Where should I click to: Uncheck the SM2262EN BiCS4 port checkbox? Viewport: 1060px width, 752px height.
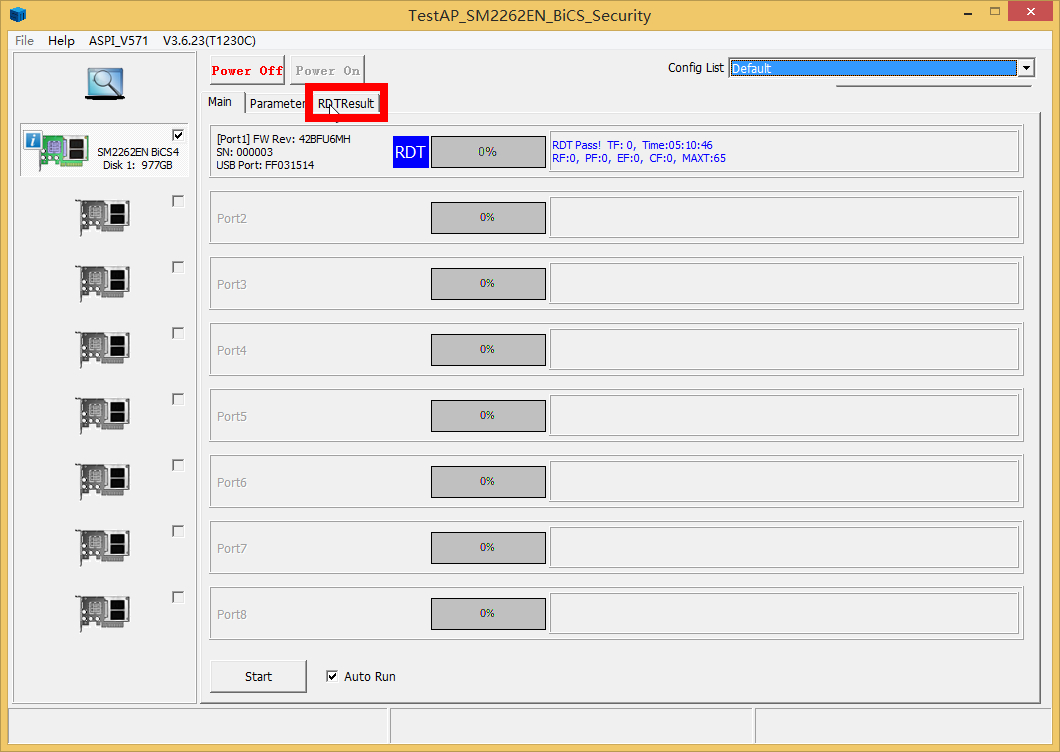coord(178,135)
